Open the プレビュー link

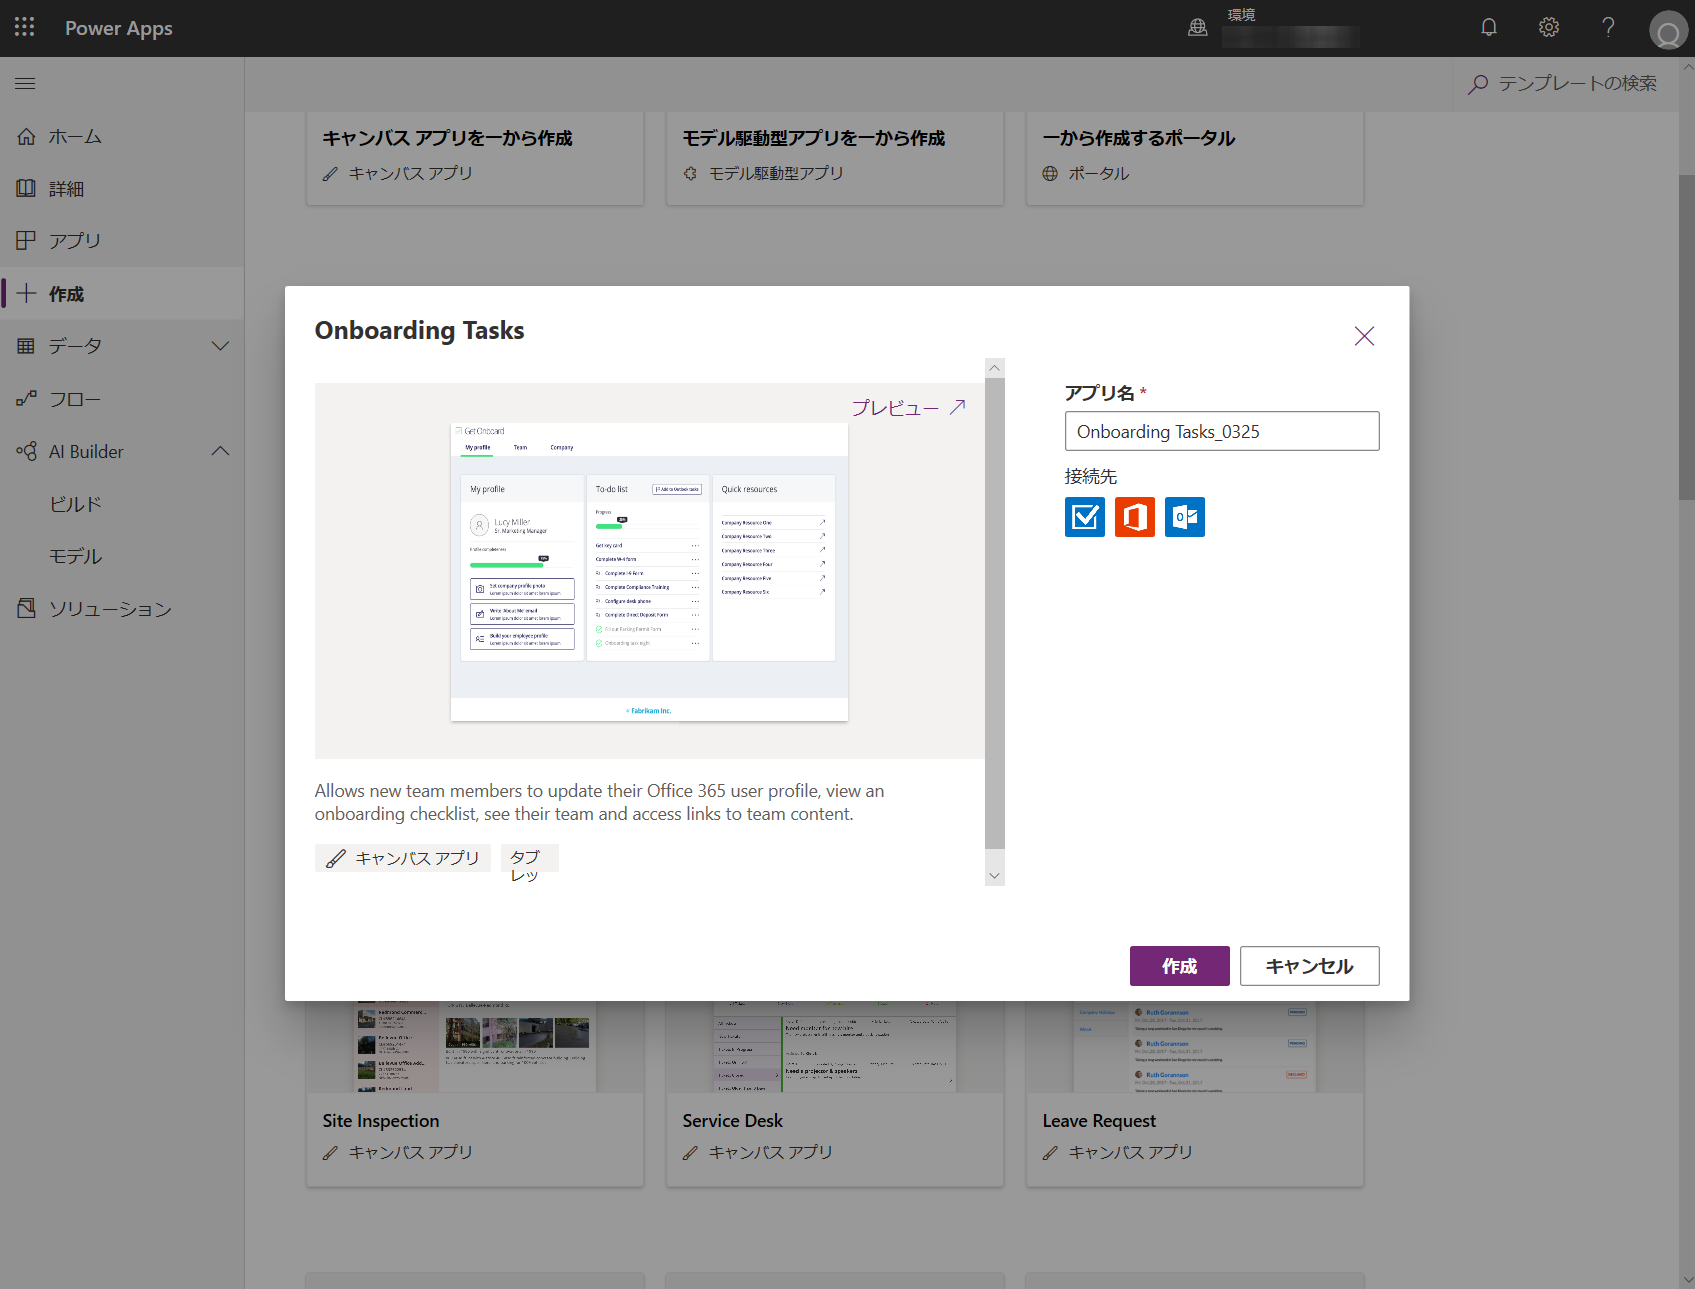point(909,408)
